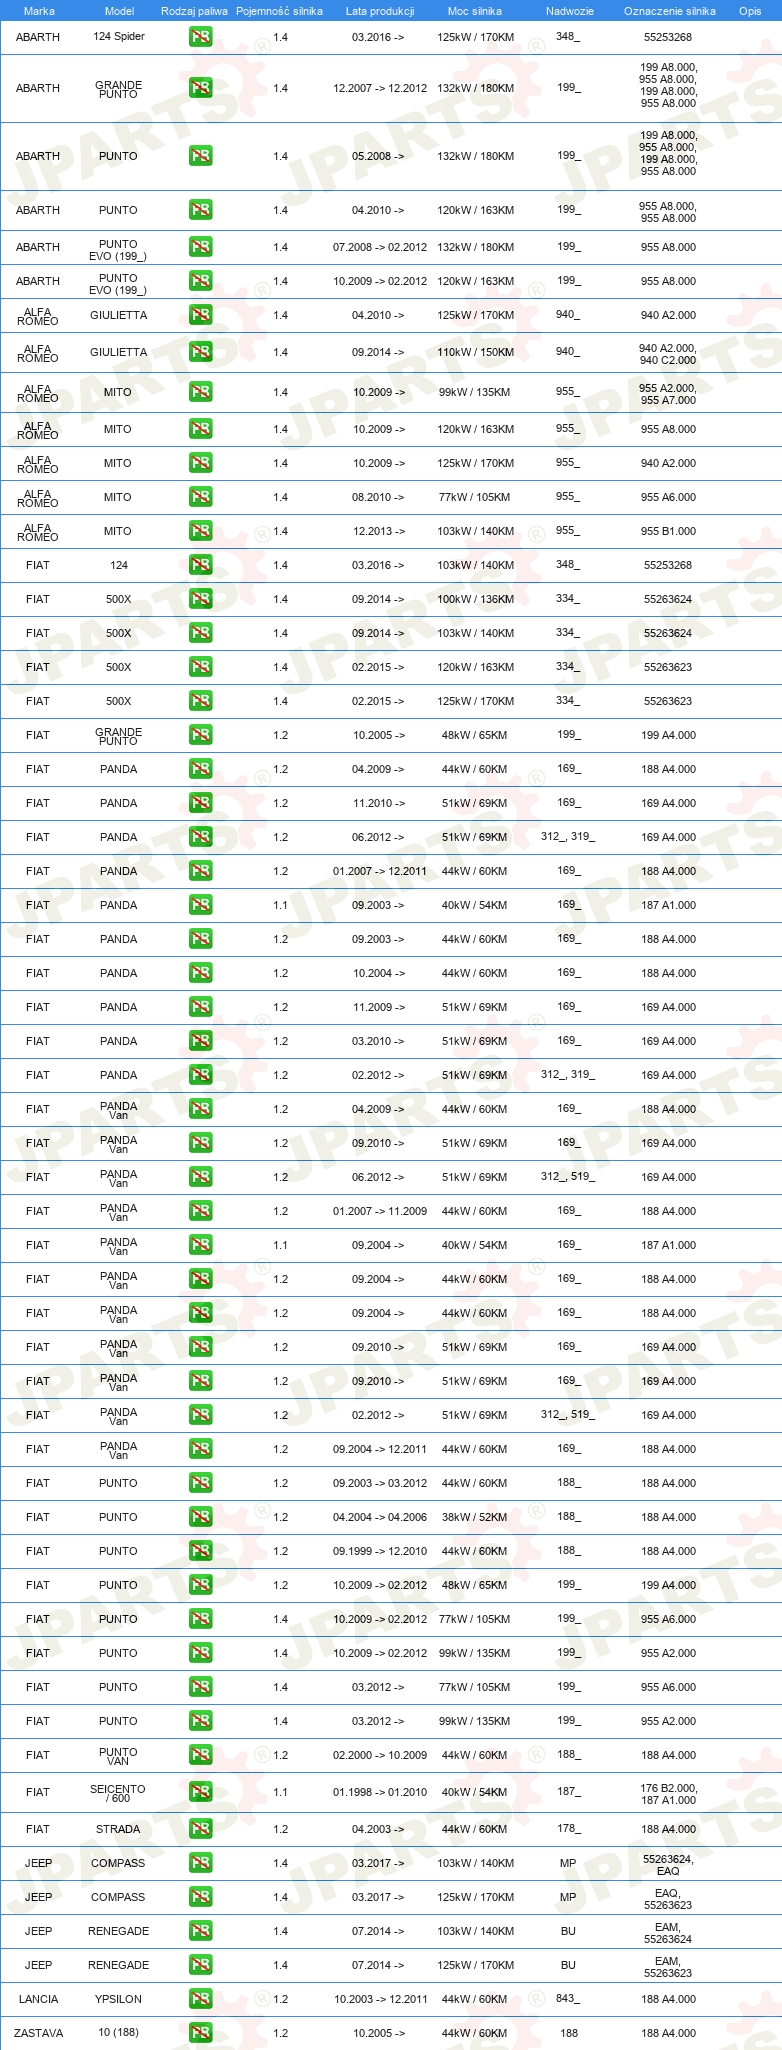This screenshot has height=2050, width=782.
Task: Select the '124 Spider' model cell
Action: (x=119, y=37)
